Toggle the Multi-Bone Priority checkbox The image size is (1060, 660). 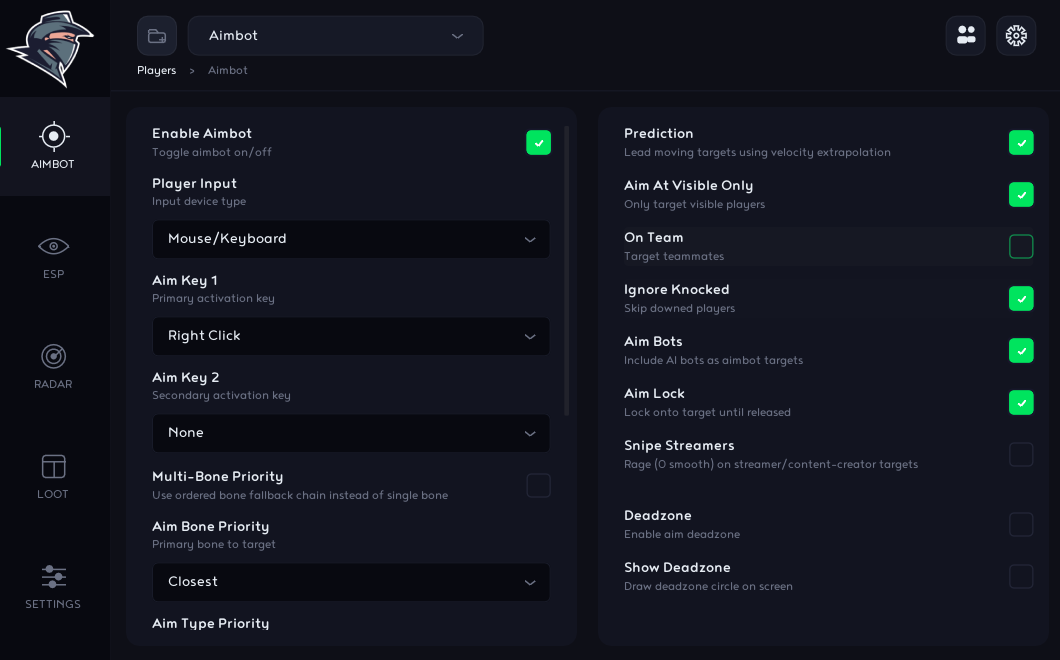click(x=539, y=486)
